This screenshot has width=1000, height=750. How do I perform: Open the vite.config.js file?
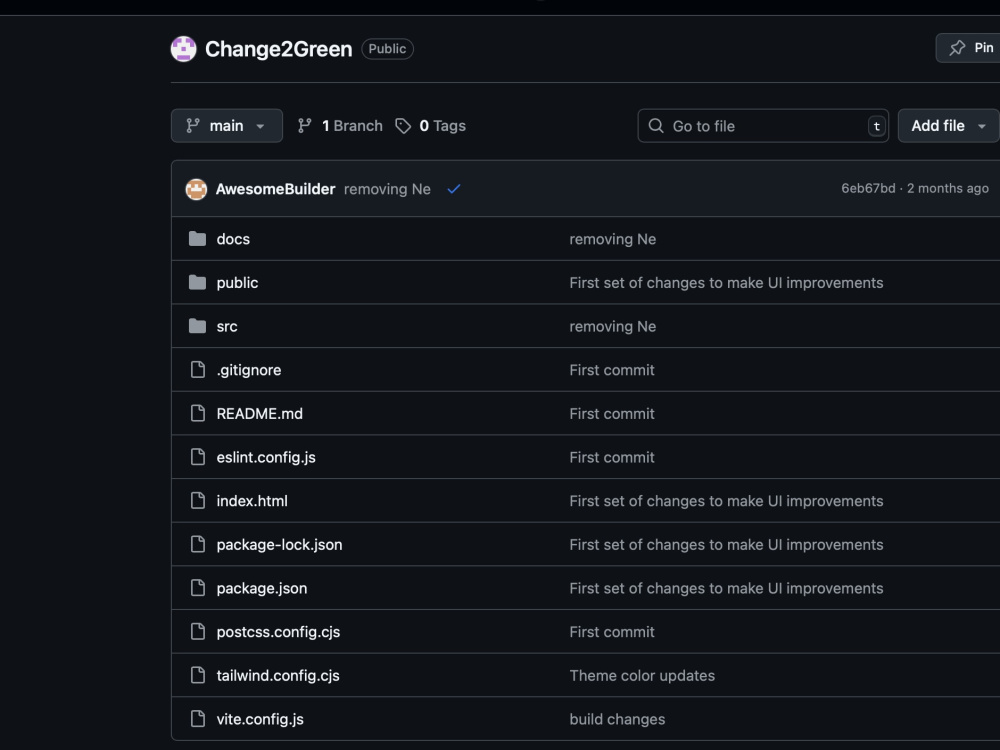click(x=260, y=719)
